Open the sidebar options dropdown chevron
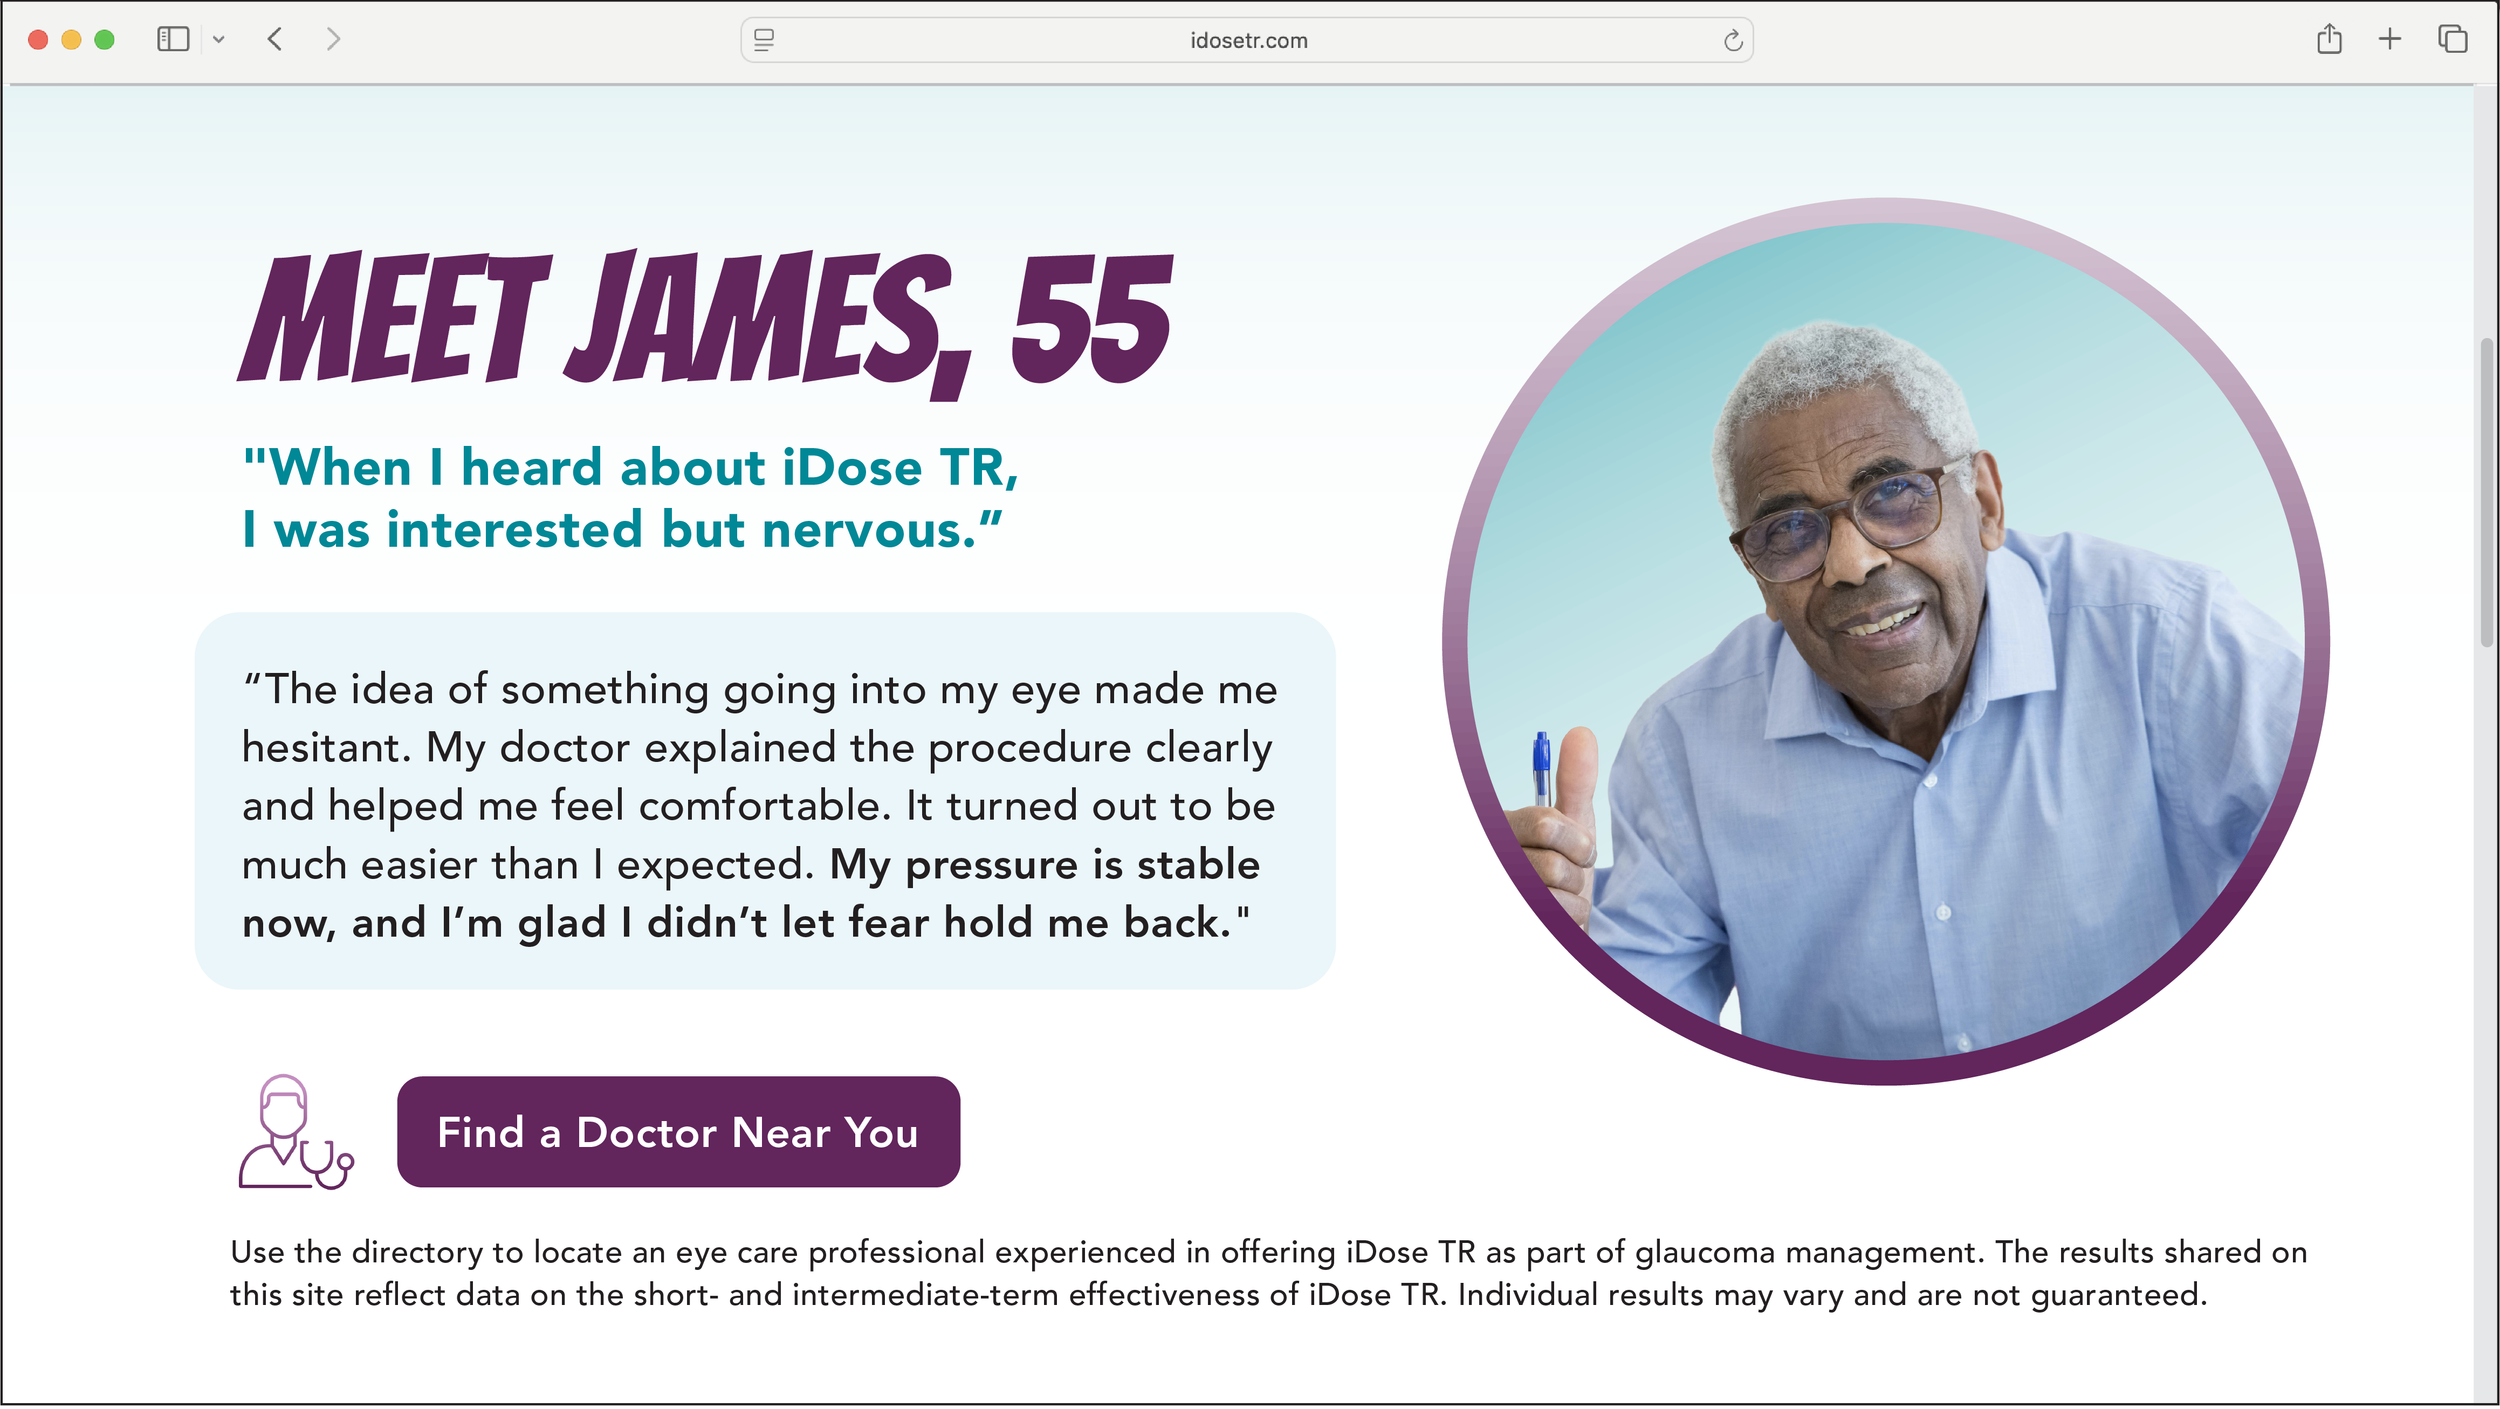 tap(219, 40)
